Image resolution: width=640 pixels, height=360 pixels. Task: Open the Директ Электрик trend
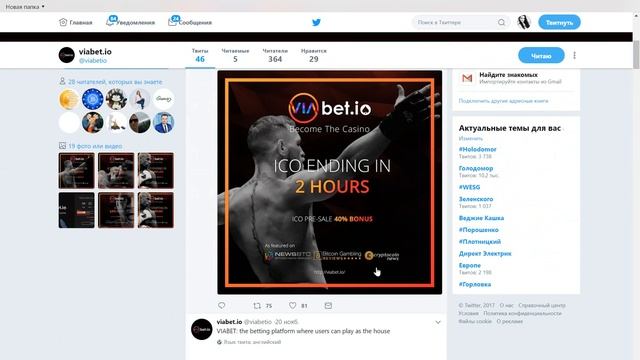[485, 253]
